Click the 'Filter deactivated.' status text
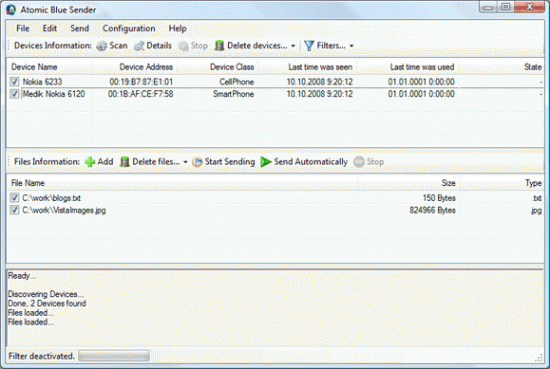550x369 pixels. click(41, 356)
